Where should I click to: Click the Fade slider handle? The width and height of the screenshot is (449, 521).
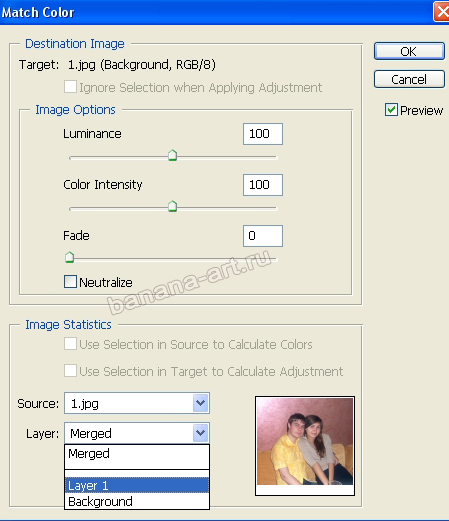69,257
